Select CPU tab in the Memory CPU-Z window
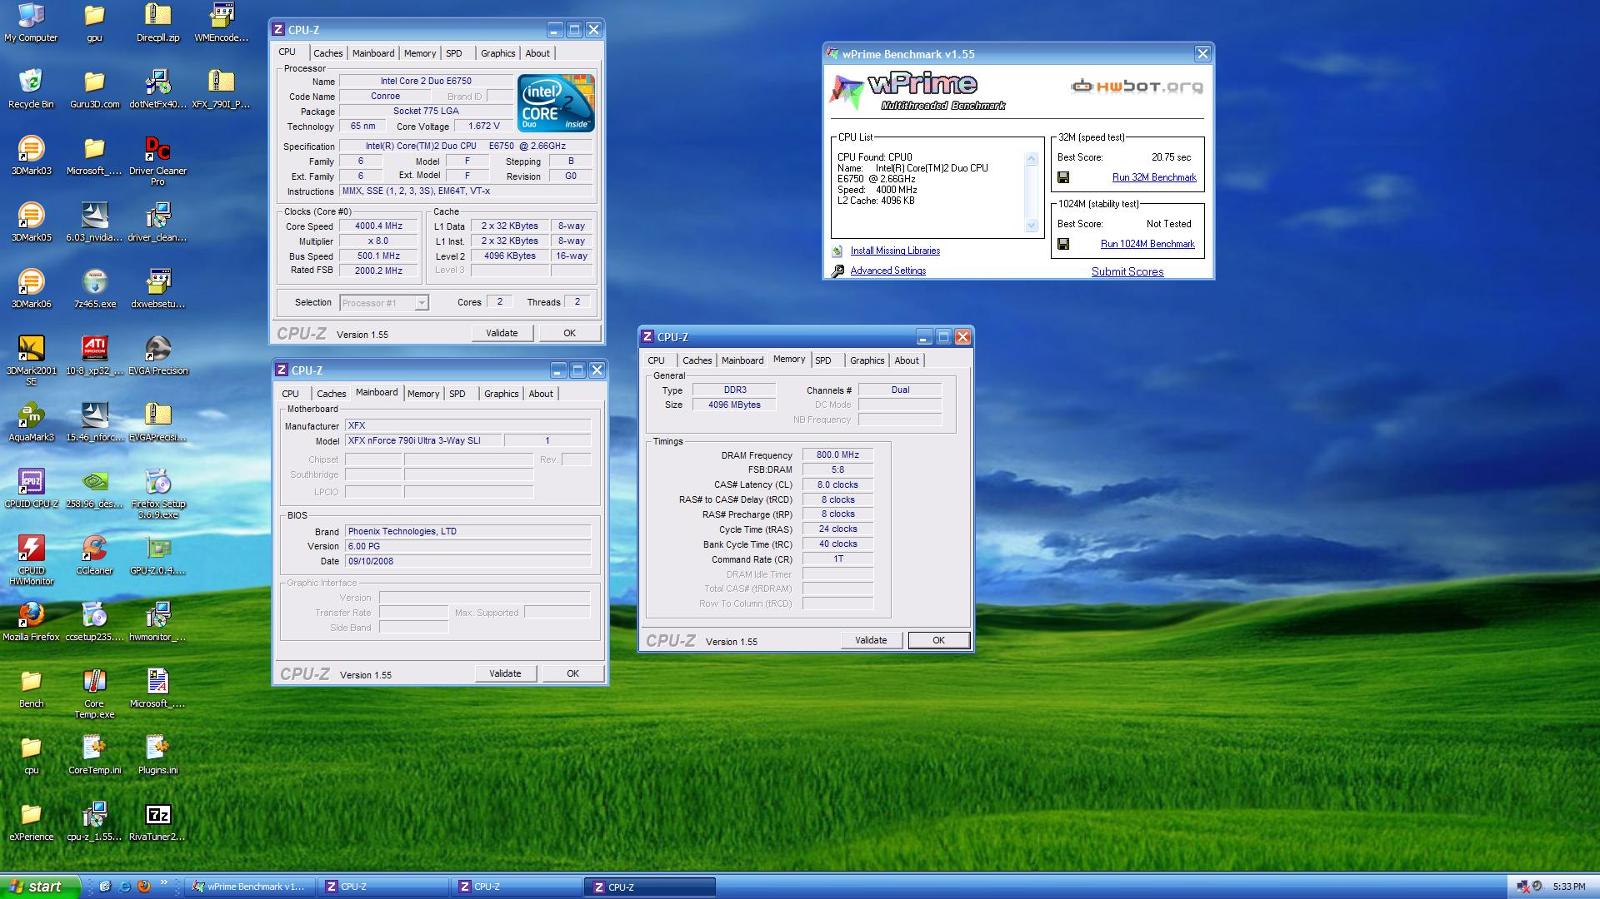This screenshot has width=1600, height=899. point(656,360)
